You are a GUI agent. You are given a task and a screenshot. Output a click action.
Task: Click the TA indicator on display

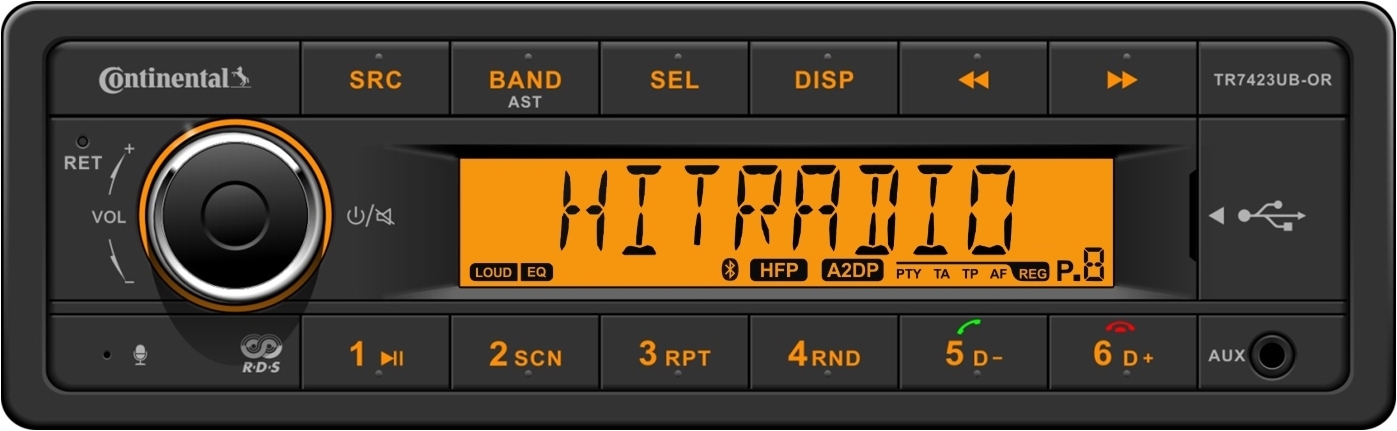(x=941, y=273)
